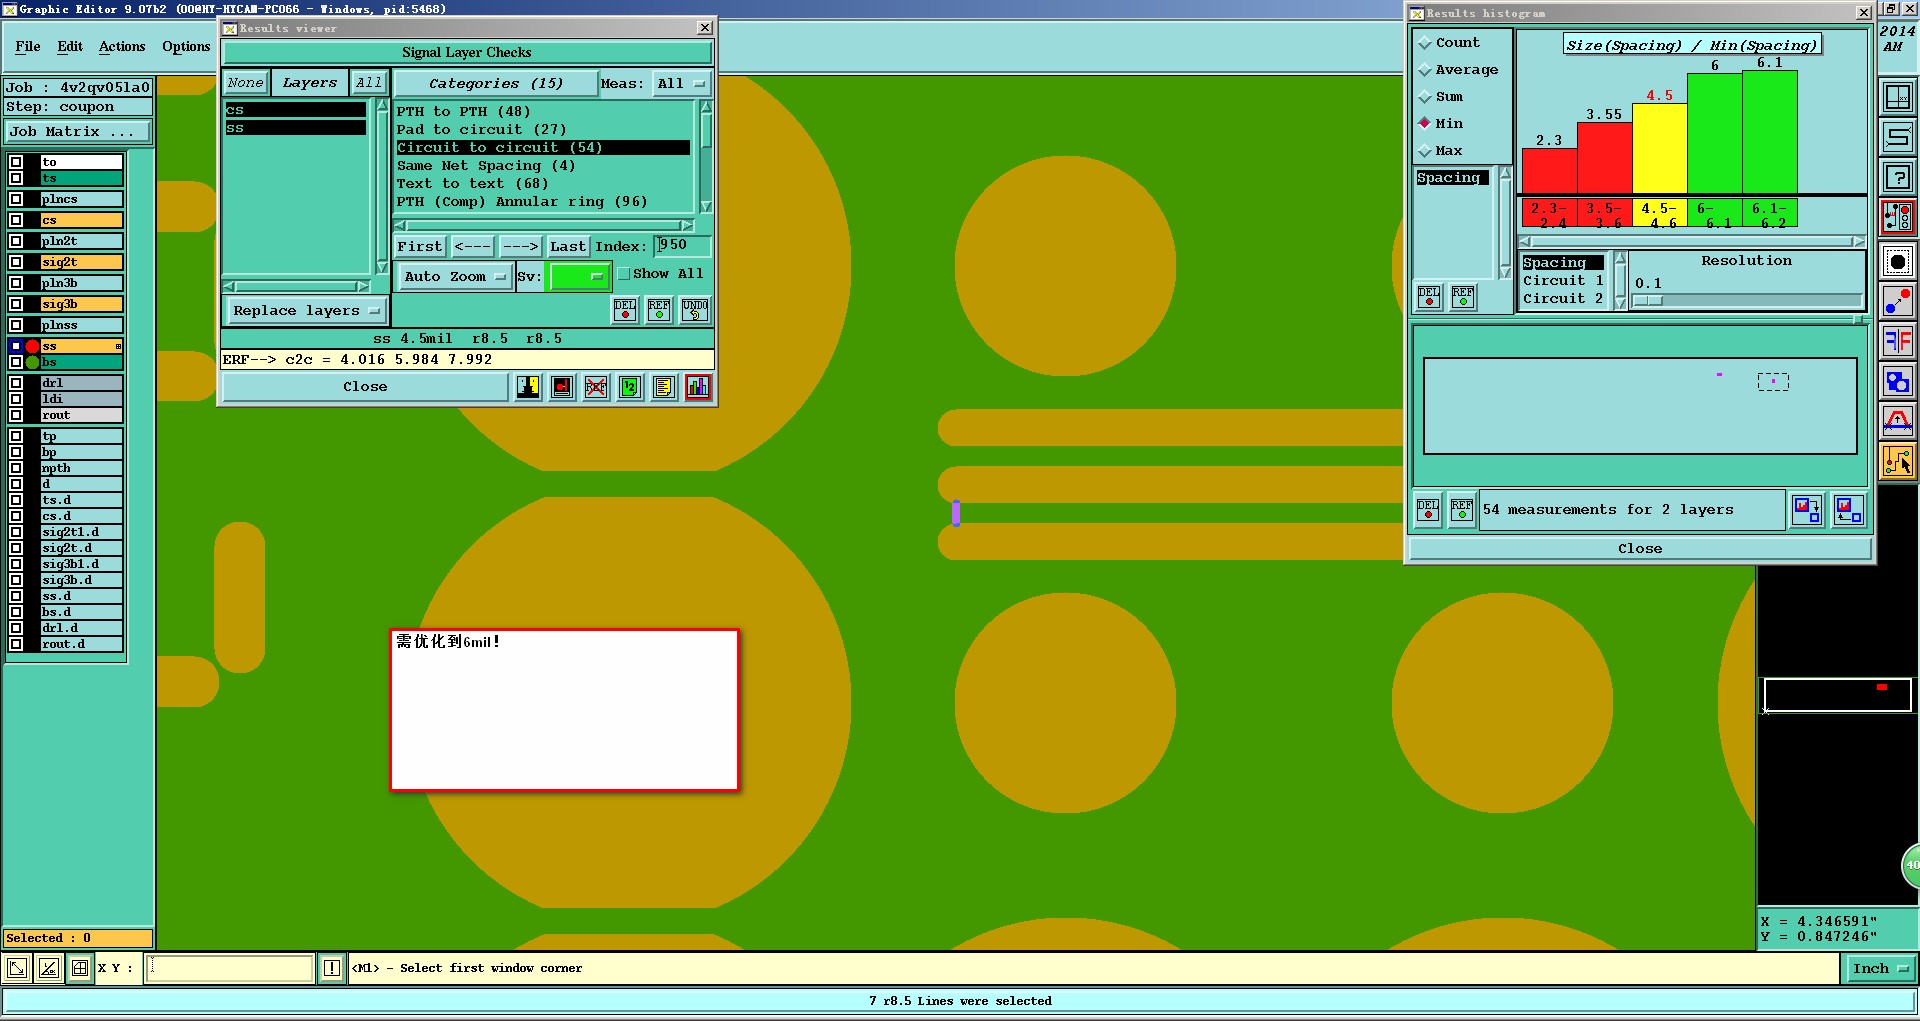Toggle the checkbox for layer cs
1920x1021 pixels.
tap(16, 220)
